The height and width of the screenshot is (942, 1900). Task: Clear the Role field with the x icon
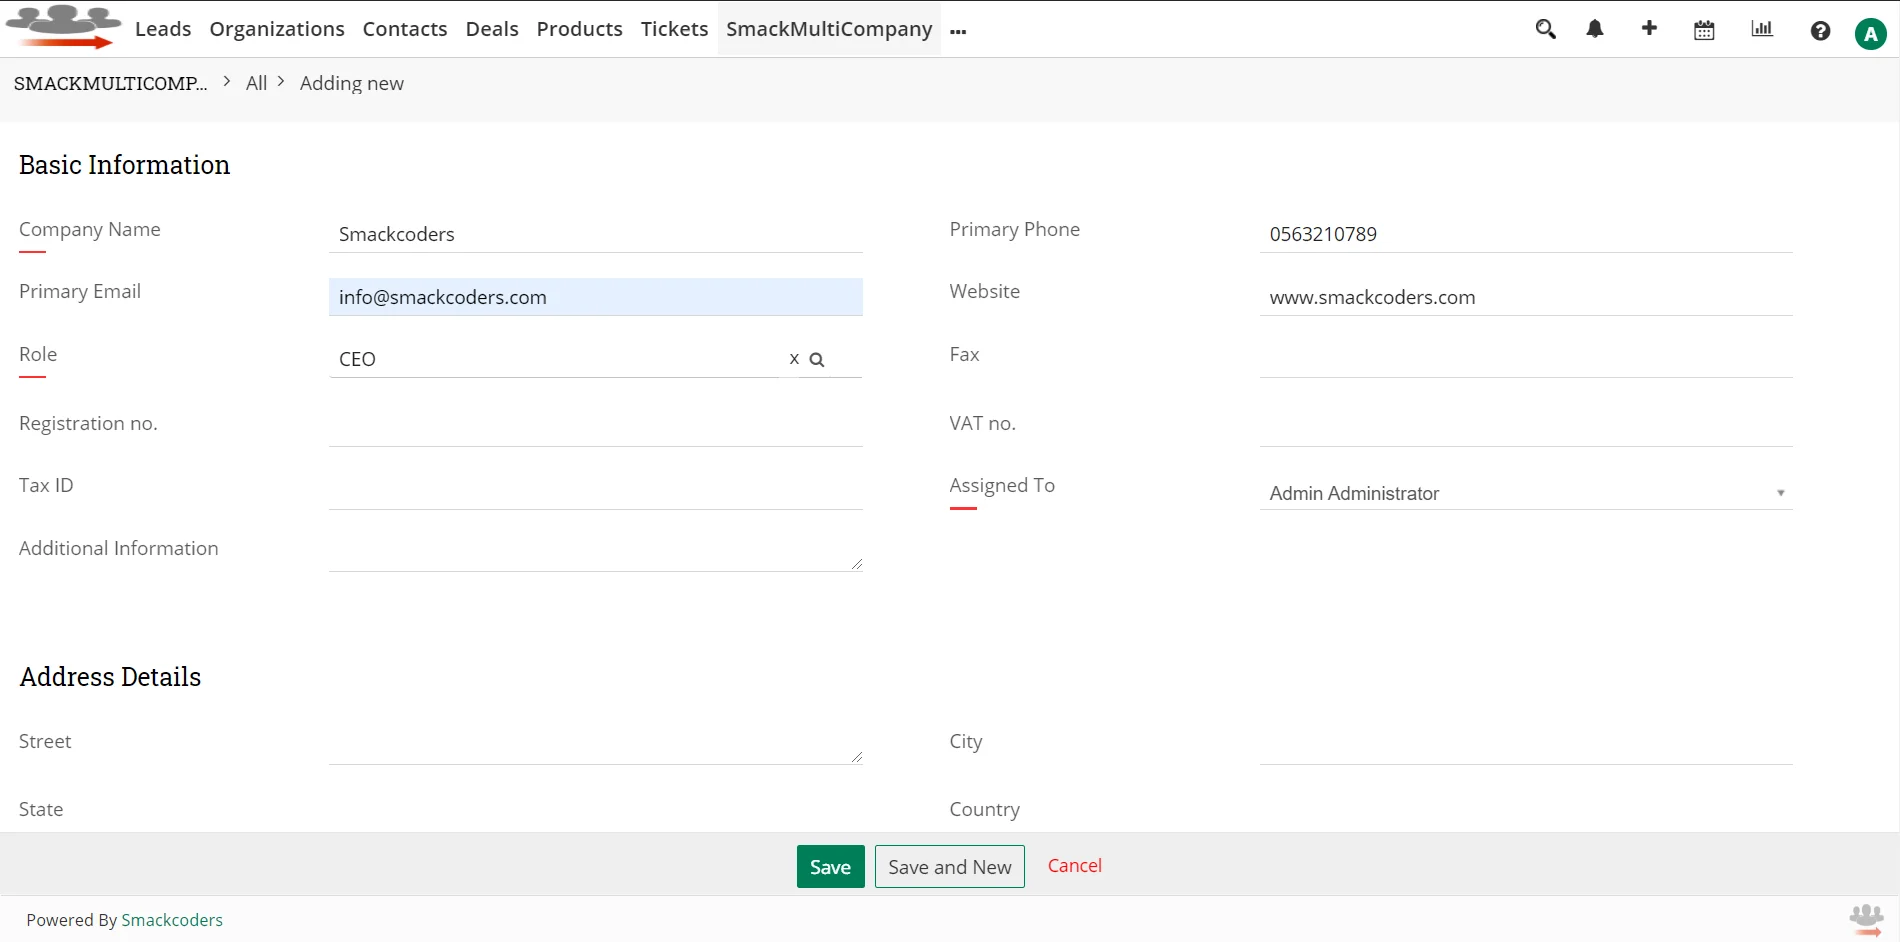click(x=794, y=358)
